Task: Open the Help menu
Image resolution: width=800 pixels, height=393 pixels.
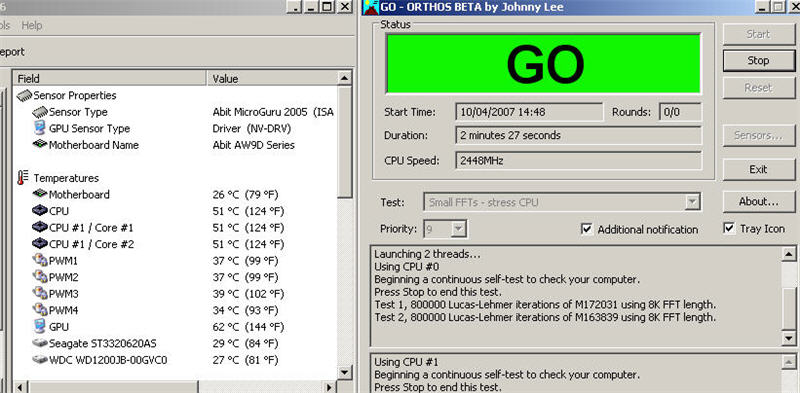Action: (32, 25)
